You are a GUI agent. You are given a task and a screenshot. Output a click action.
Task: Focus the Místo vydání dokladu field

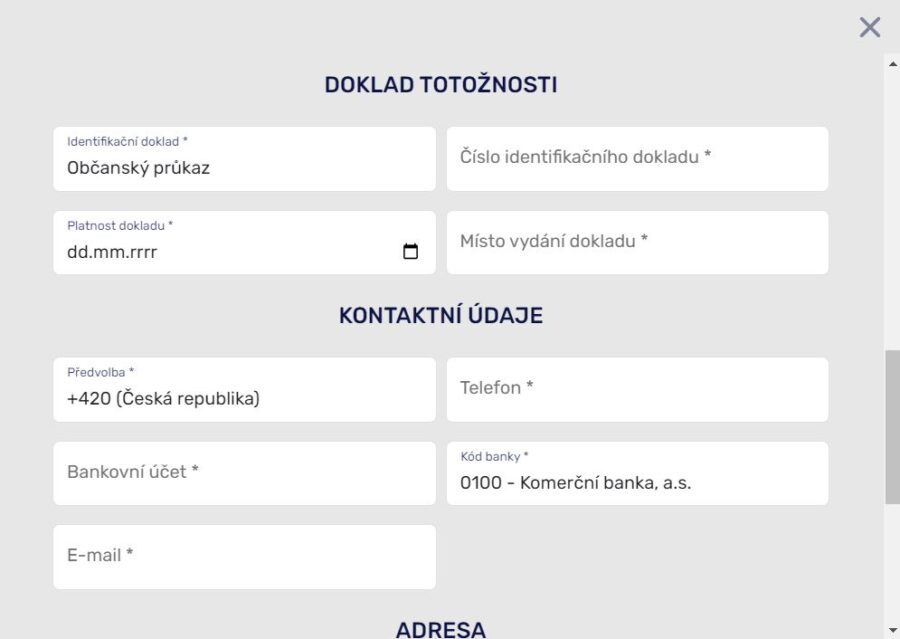637,243
